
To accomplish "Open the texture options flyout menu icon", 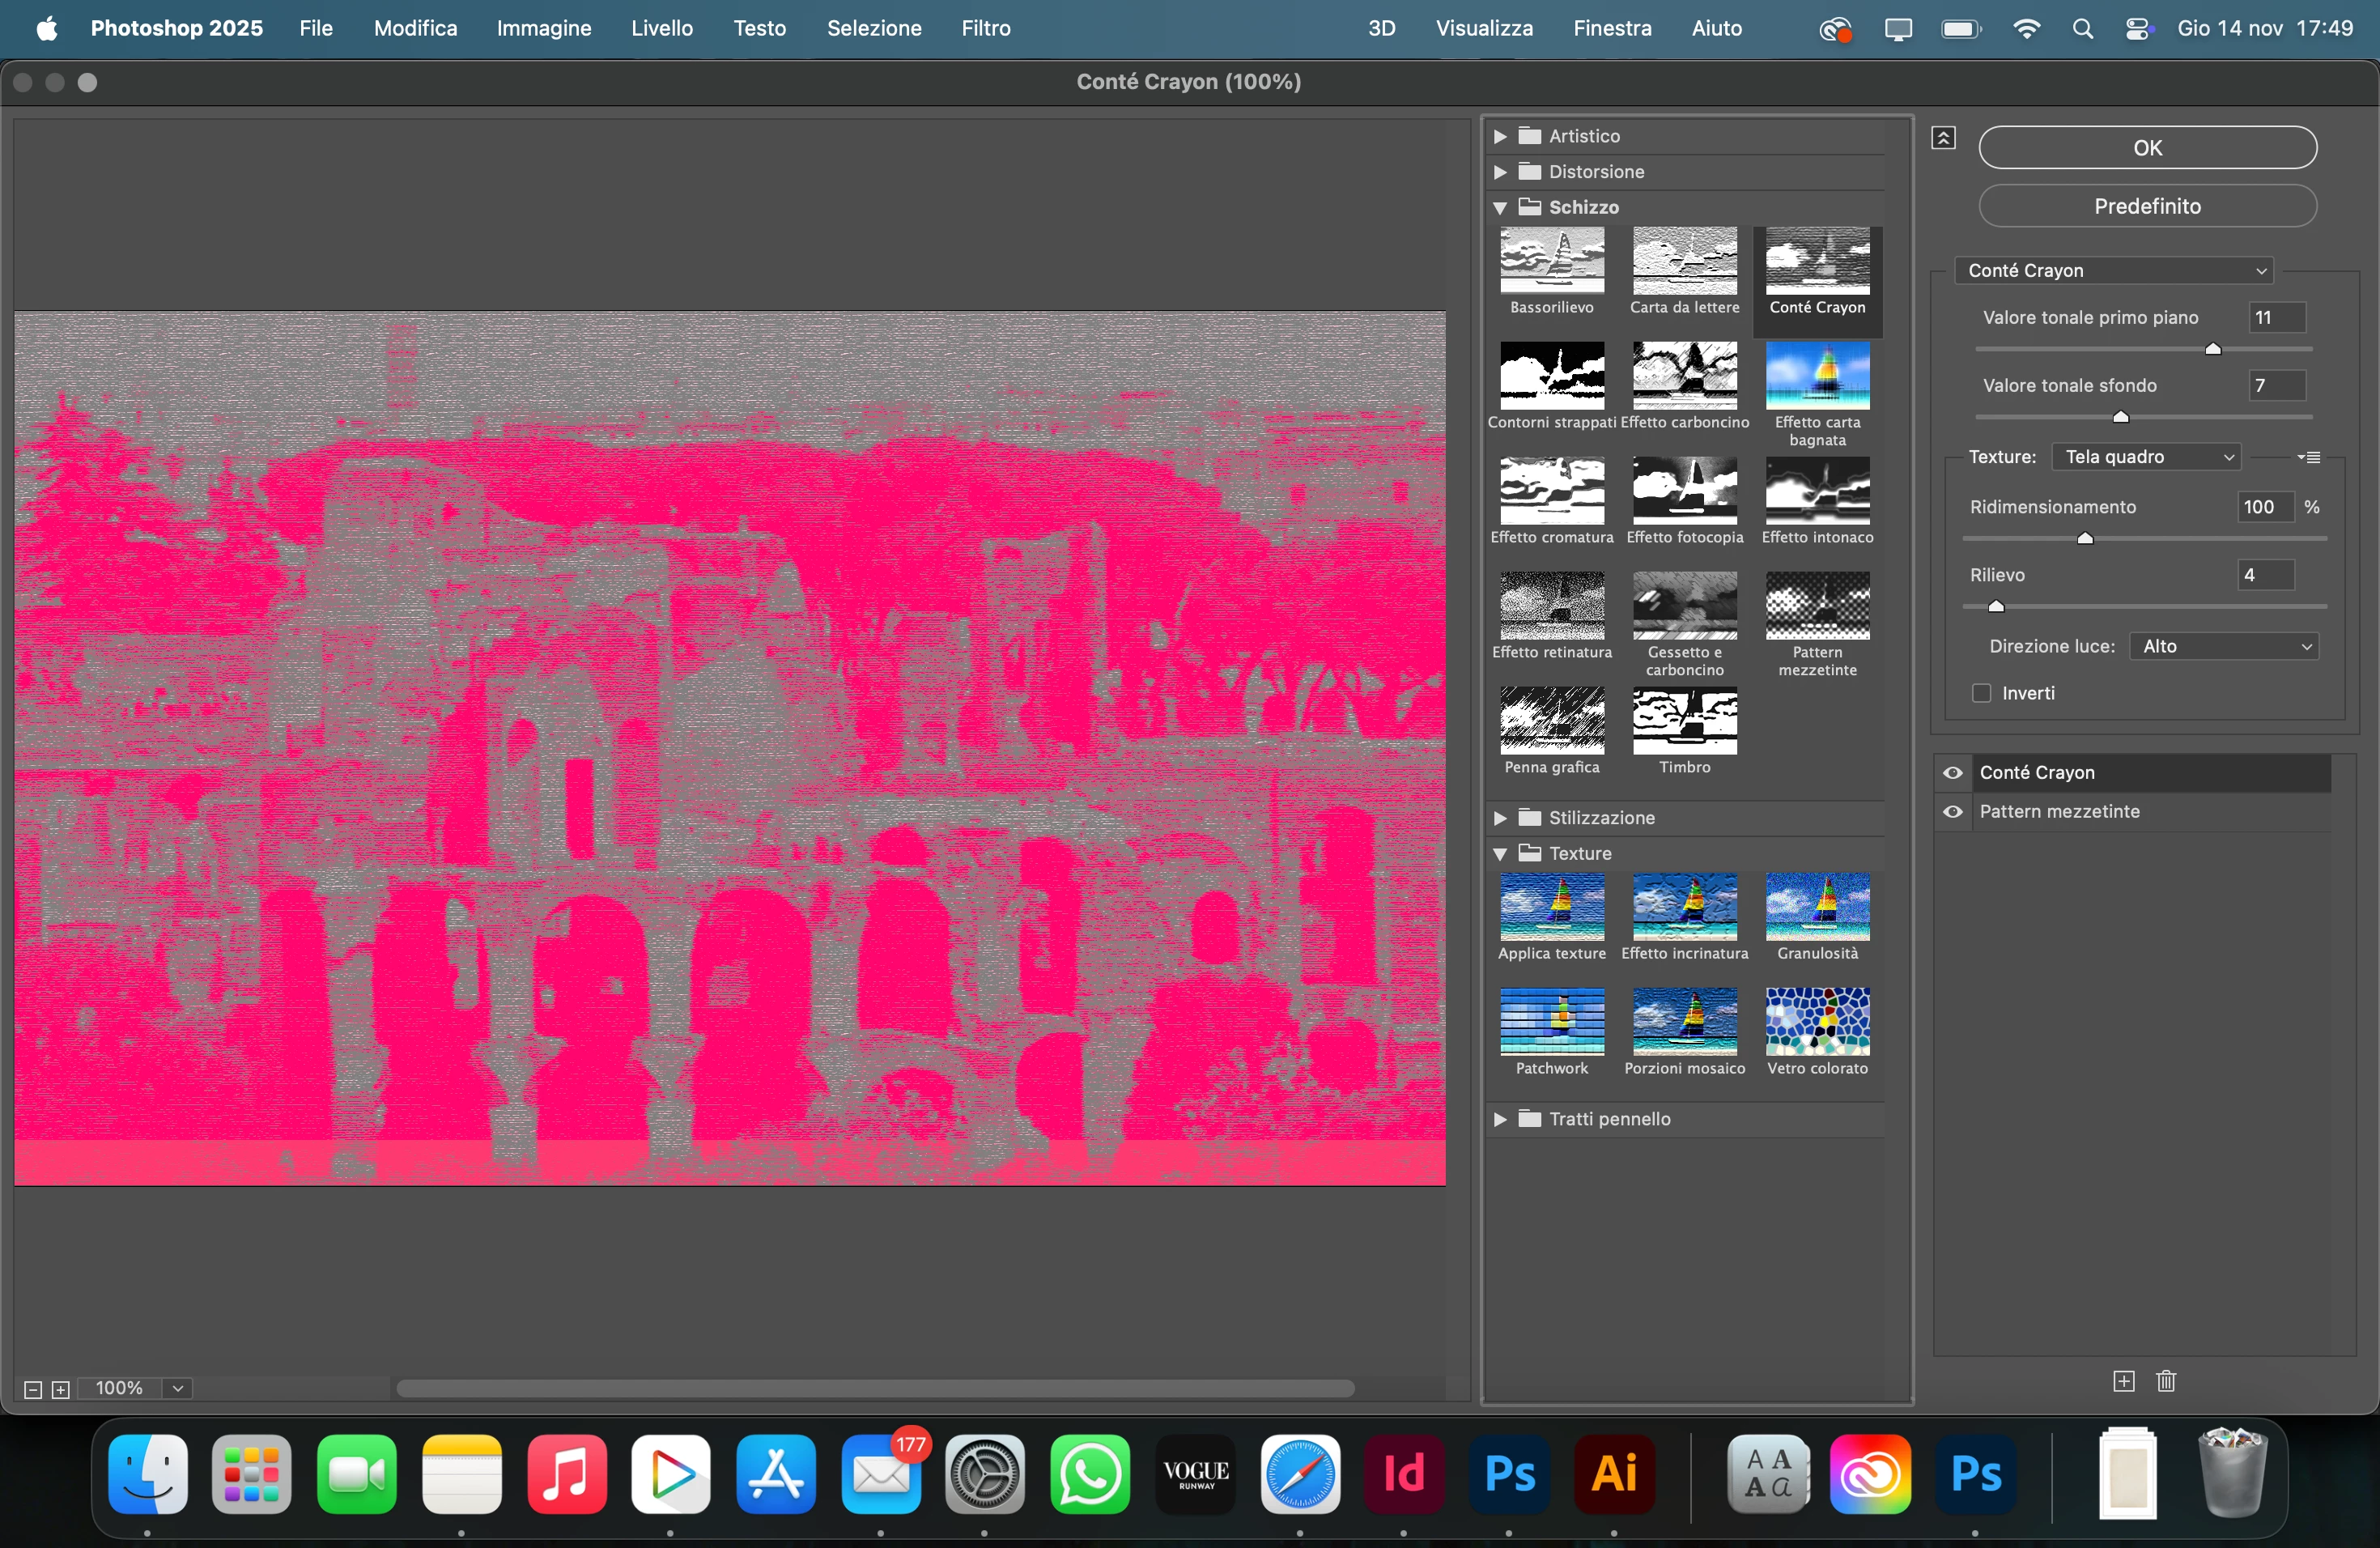I will [x=2308, y=457].
